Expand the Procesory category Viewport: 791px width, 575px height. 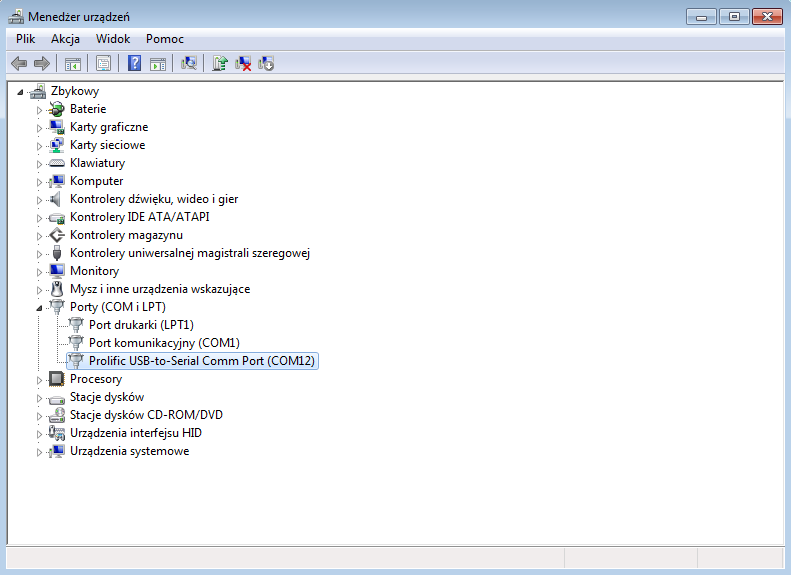pos(40,380)
